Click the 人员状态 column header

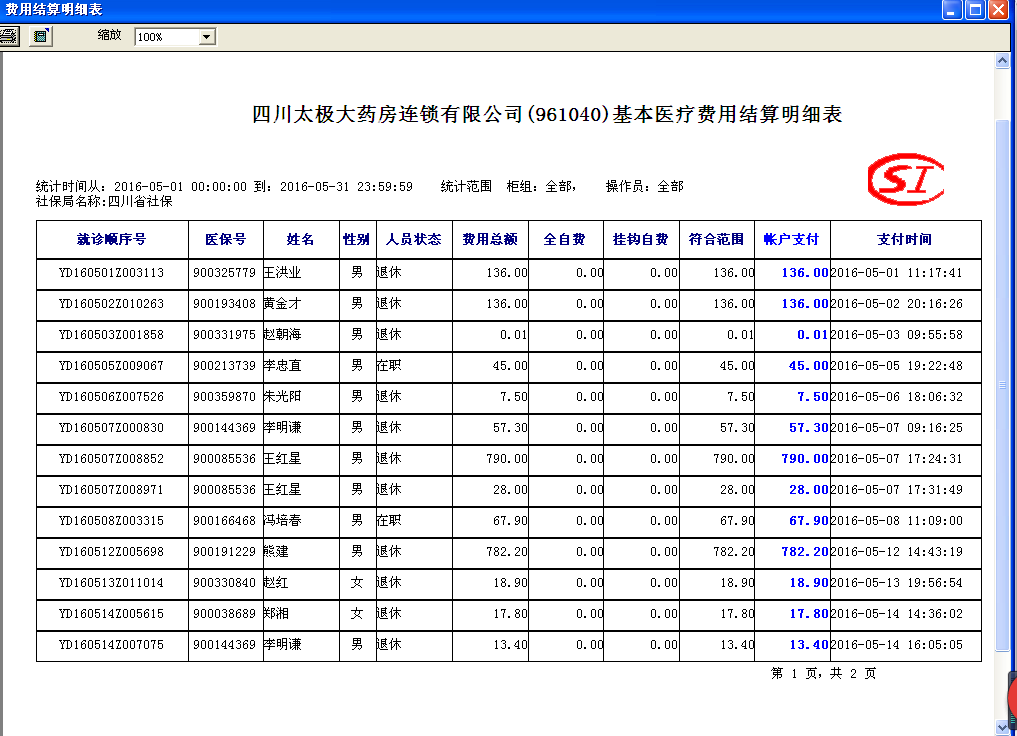[x=414, y=240]
